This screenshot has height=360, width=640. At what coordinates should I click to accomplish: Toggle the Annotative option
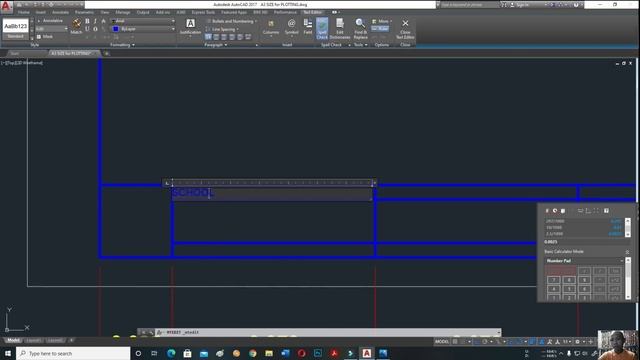[x=50, y=21]
